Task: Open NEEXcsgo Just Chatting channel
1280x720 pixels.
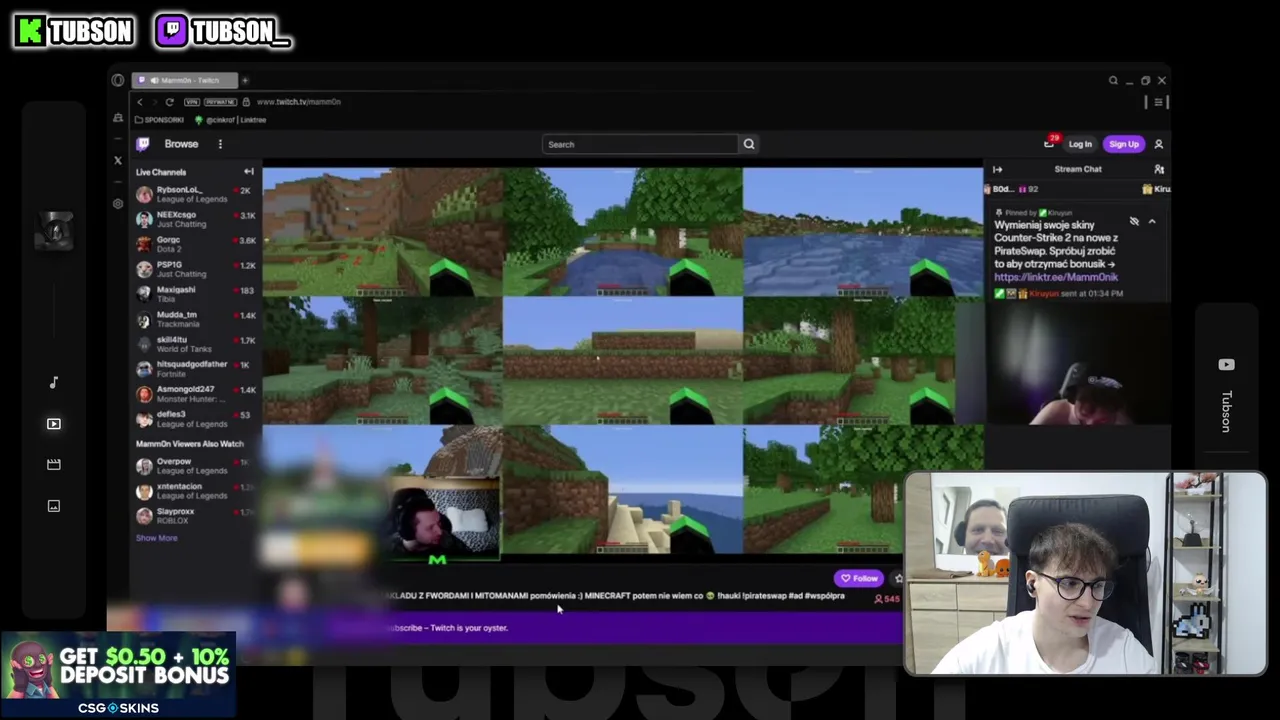Action: [x=196, y=219]
